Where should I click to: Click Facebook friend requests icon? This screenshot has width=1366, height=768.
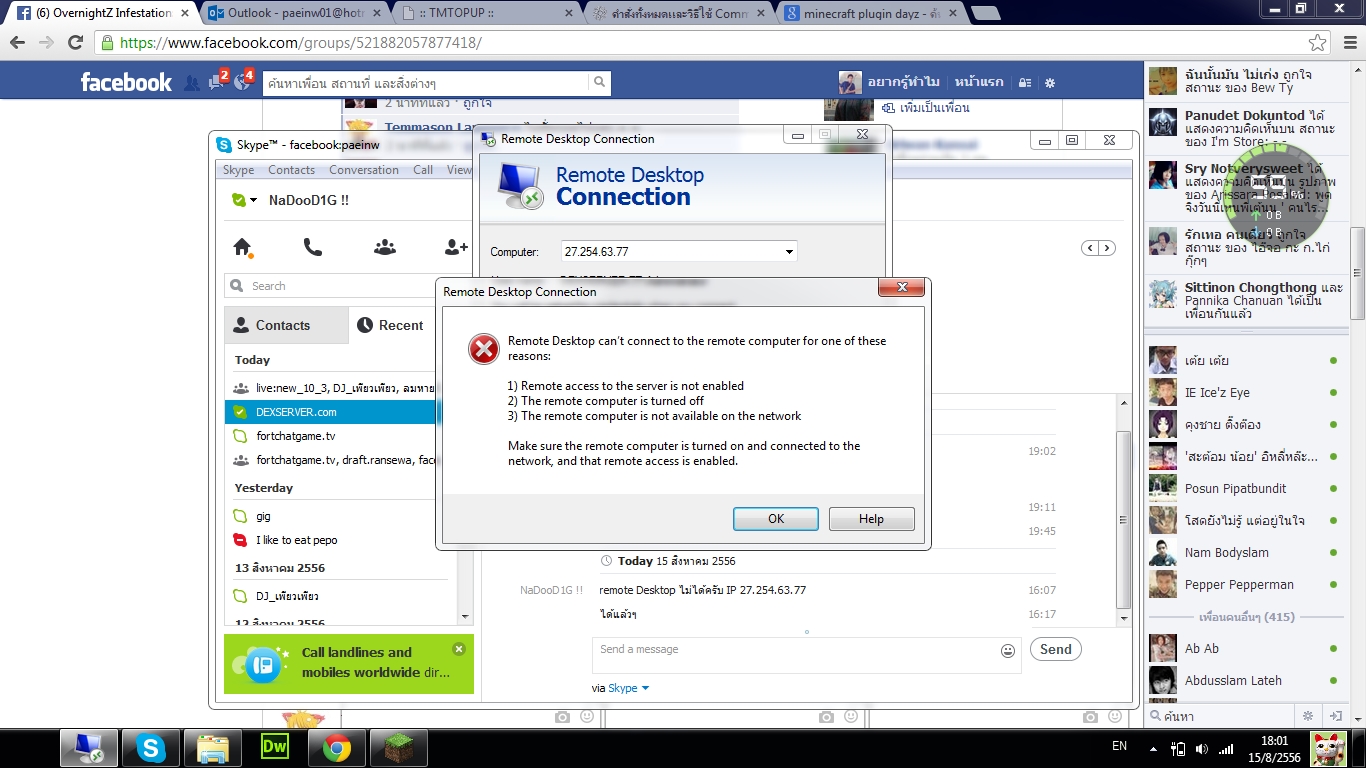click(192, 83)
